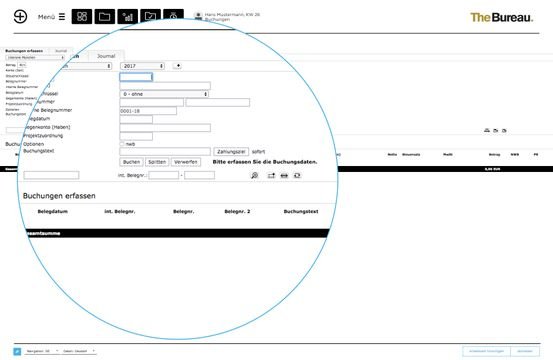Click the interne Belegnummer field showing 0001-18

148,111
